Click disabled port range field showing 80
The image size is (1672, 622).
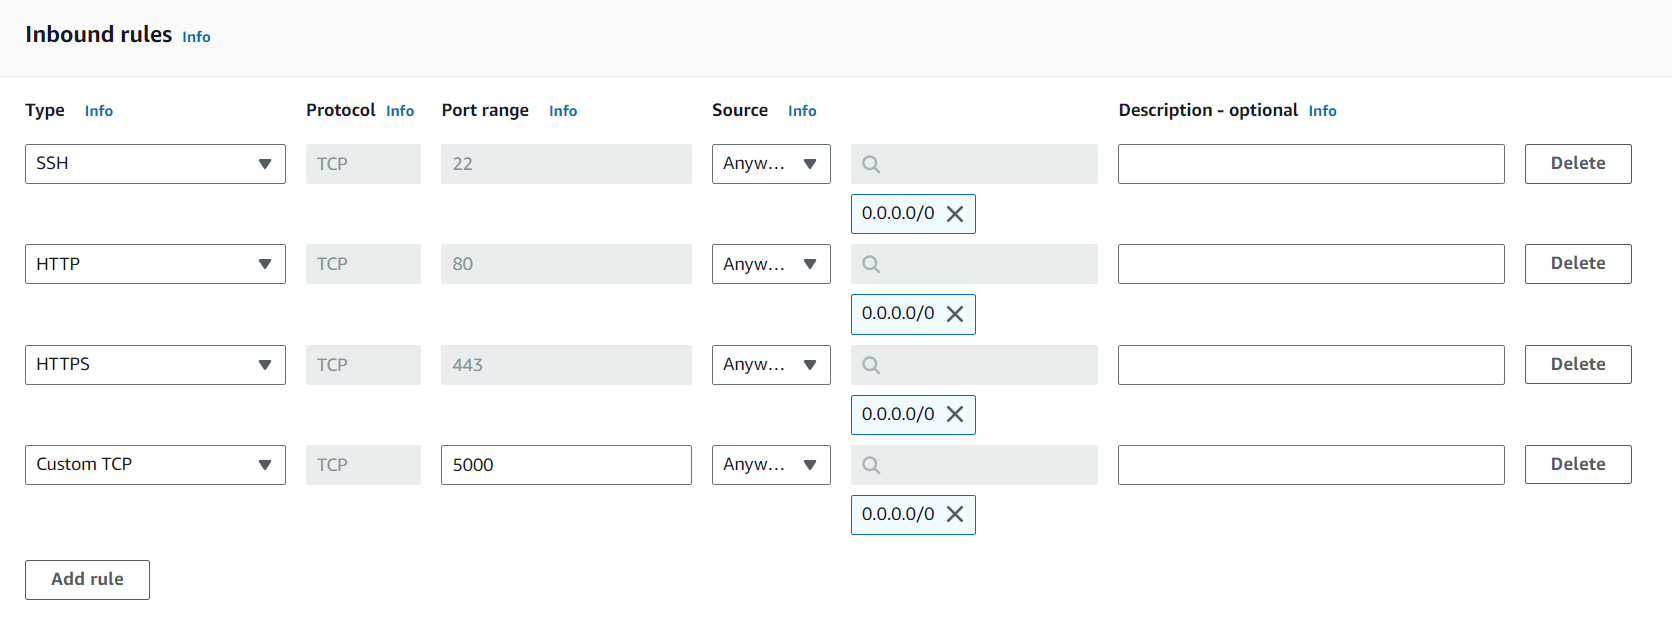pyautogui.click(x=566, y=264)
